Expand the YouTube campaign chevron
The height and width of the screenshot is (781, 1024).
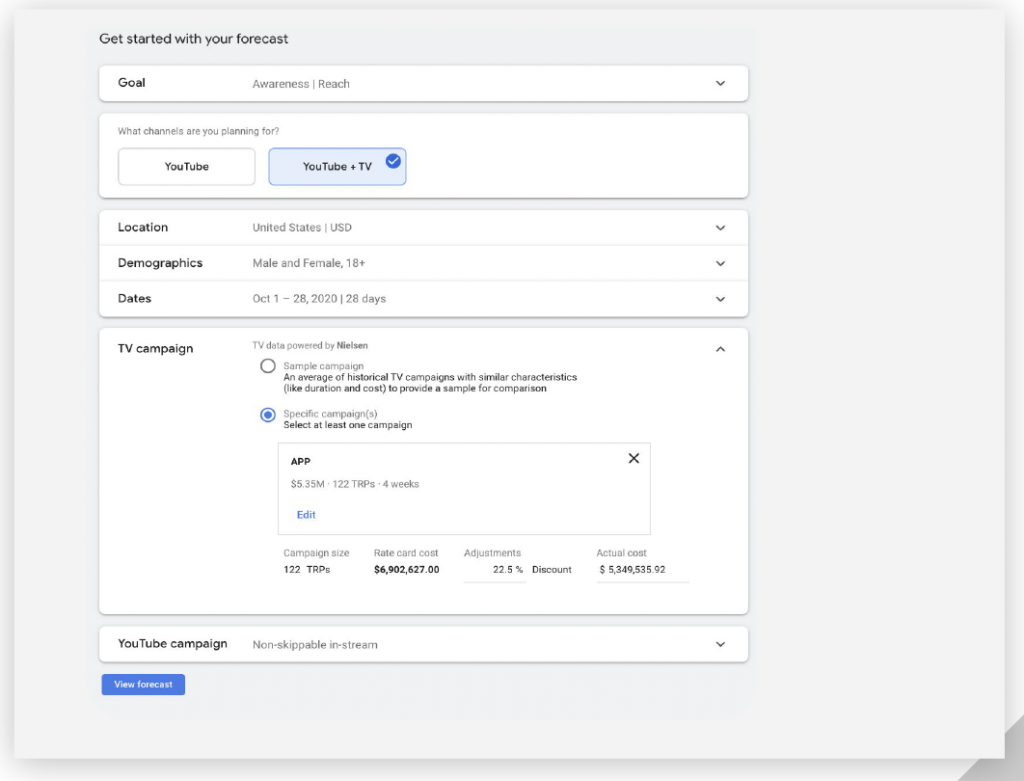[720, 645]
